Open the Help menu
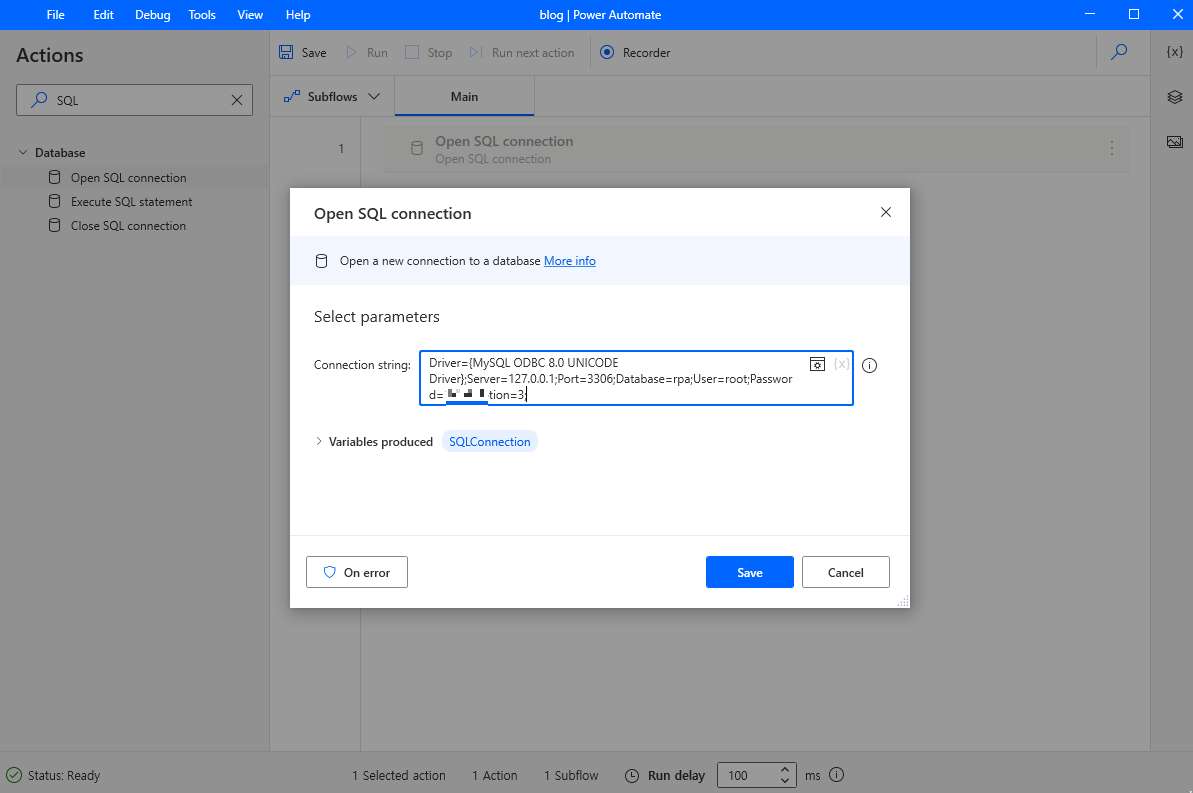The height and width of the screenshot is (793, 1193). coord(297,14)
